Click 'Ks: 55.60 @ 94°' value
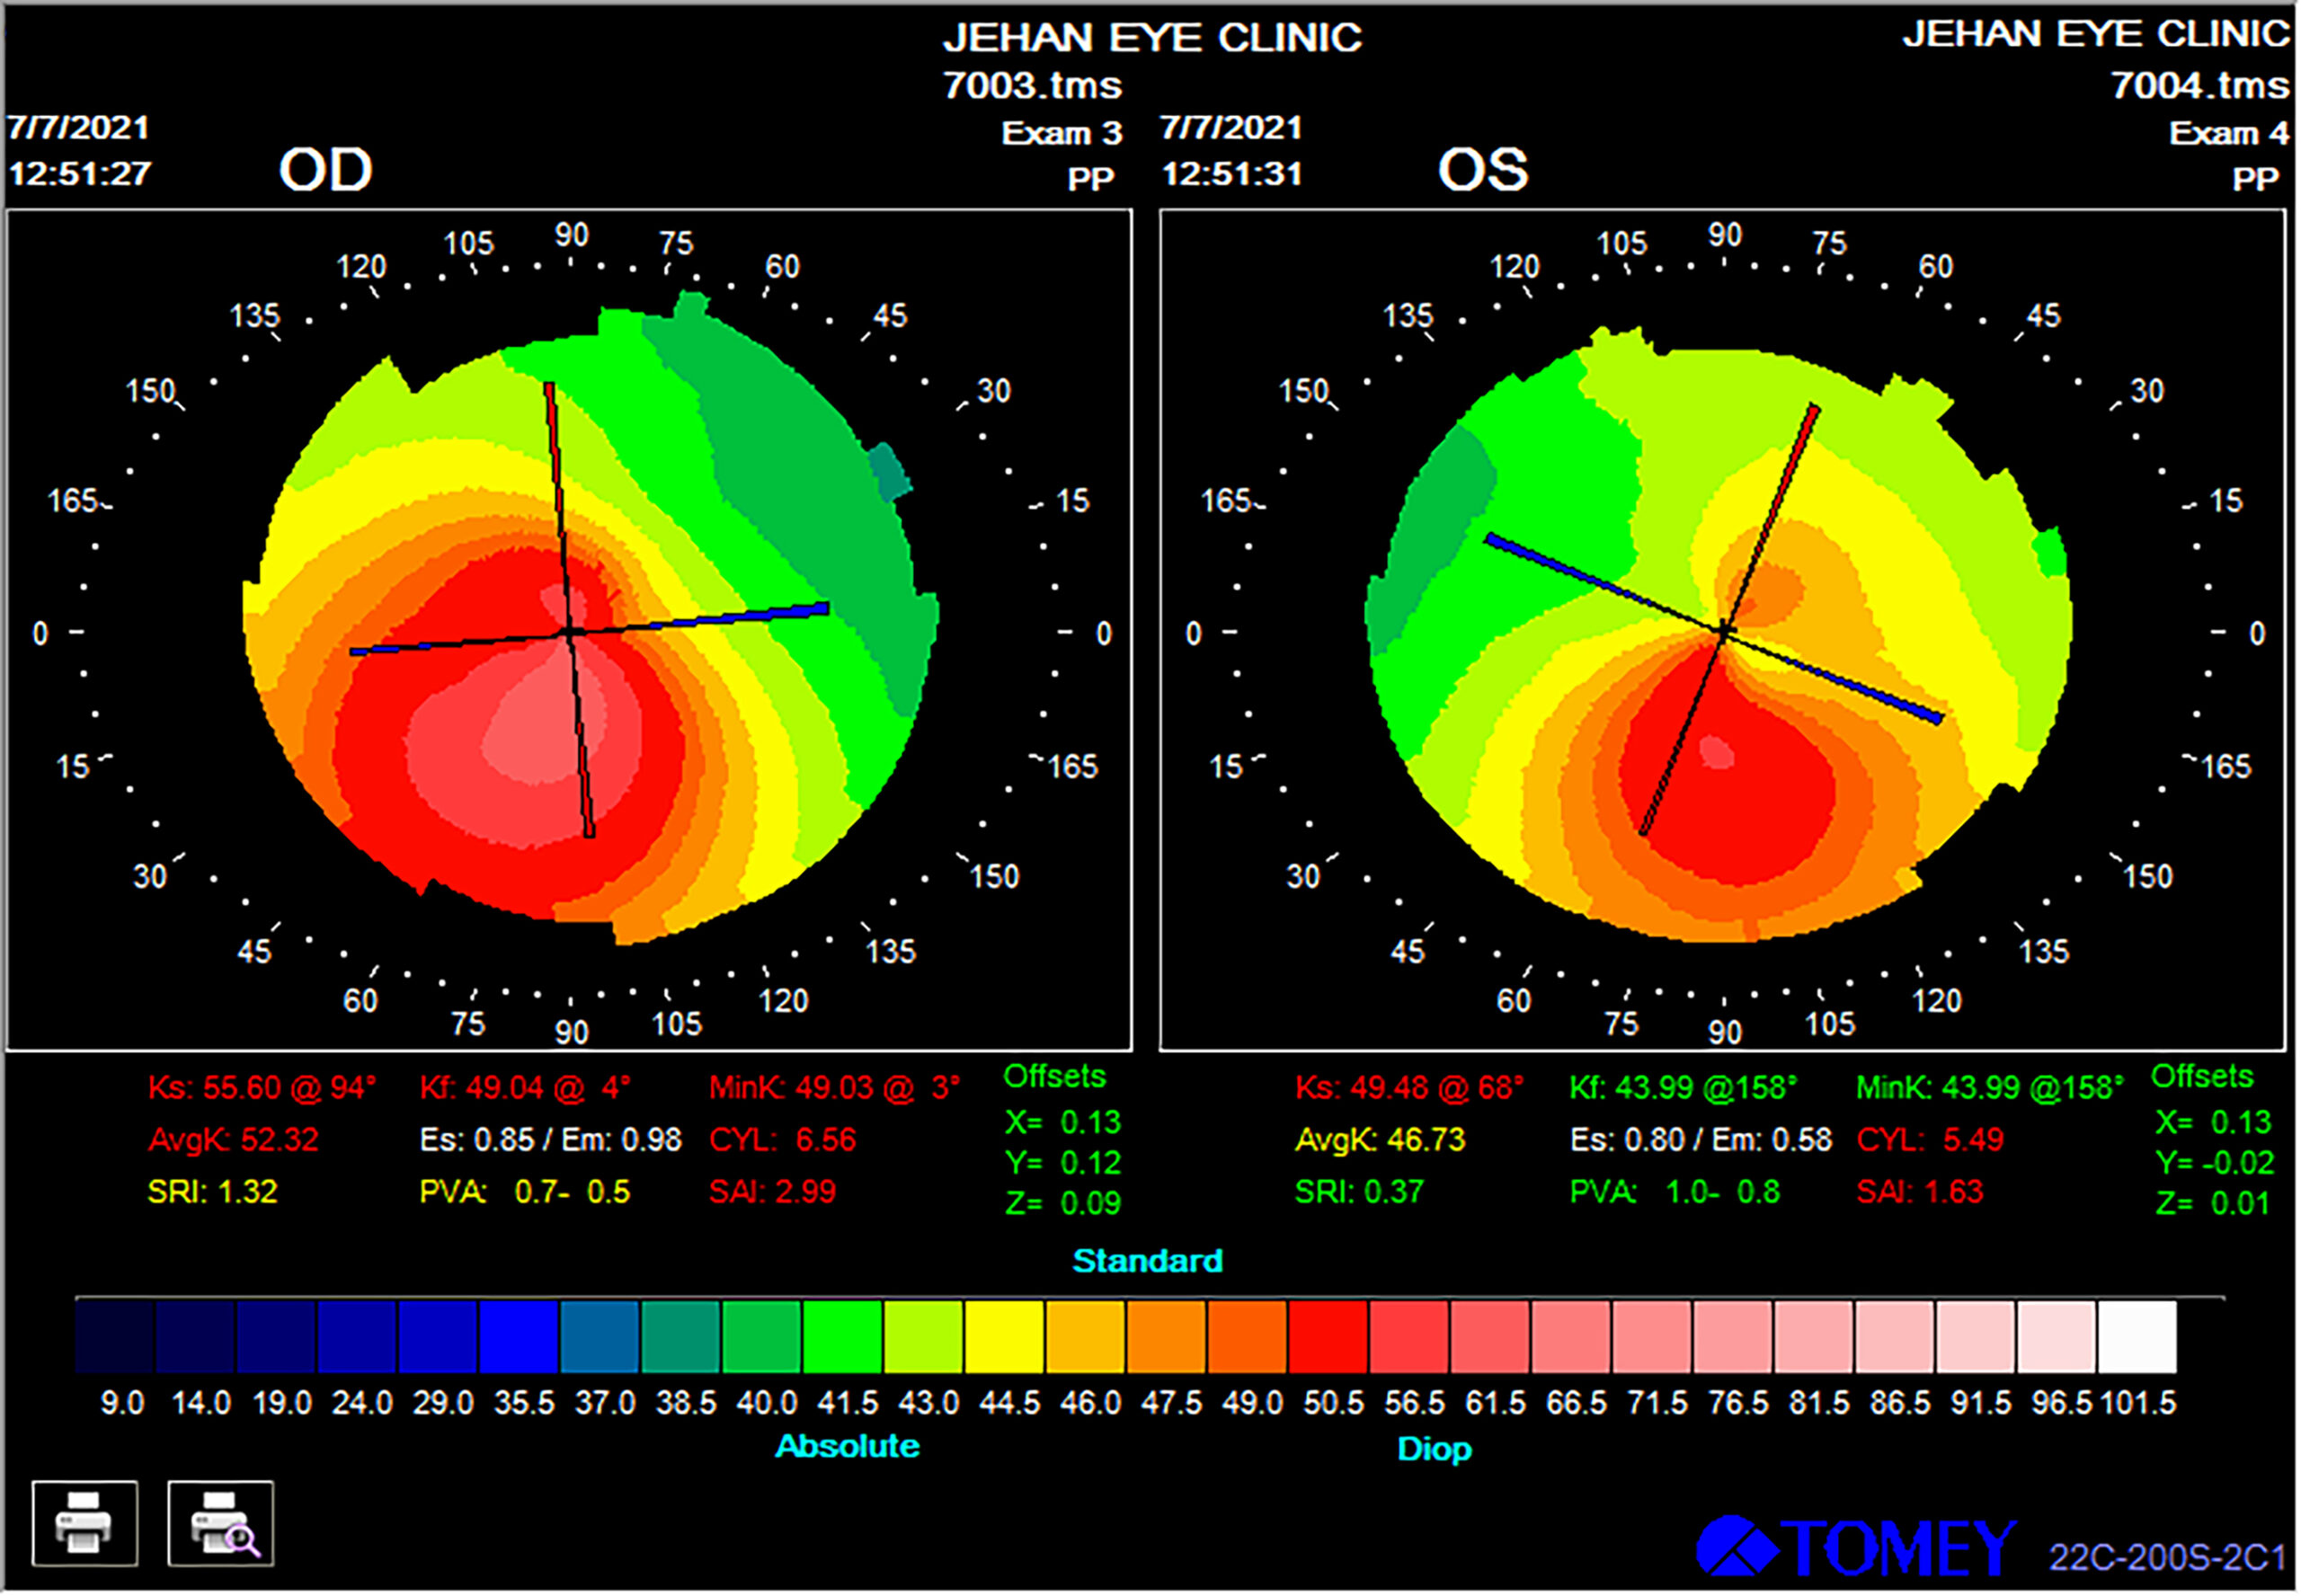Viewport: 2301px width, 1596px height. [x=262, y=1089]
